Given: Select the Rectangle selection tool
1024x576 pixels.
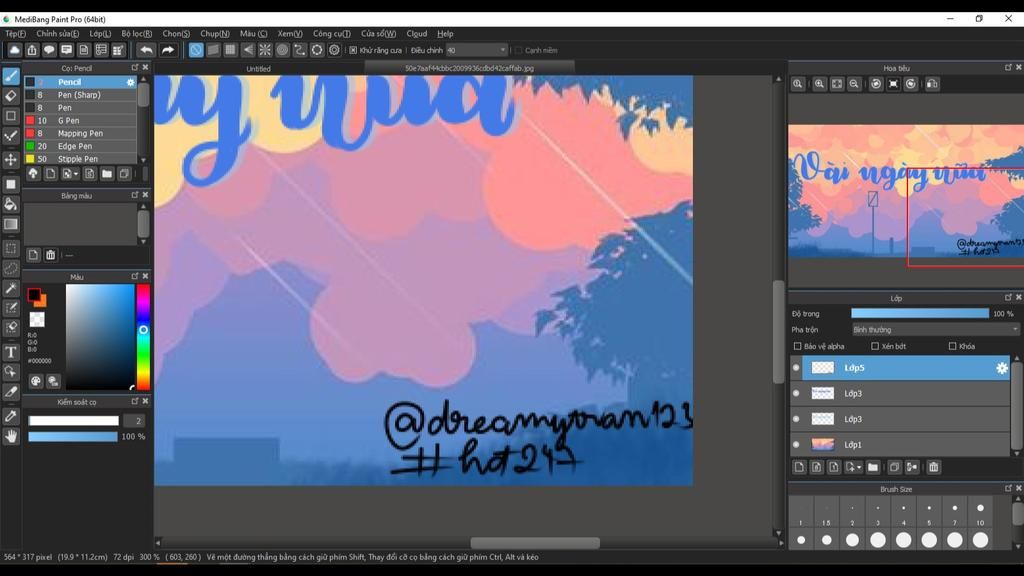Looking at the screenshot, I should coord(11,248).
